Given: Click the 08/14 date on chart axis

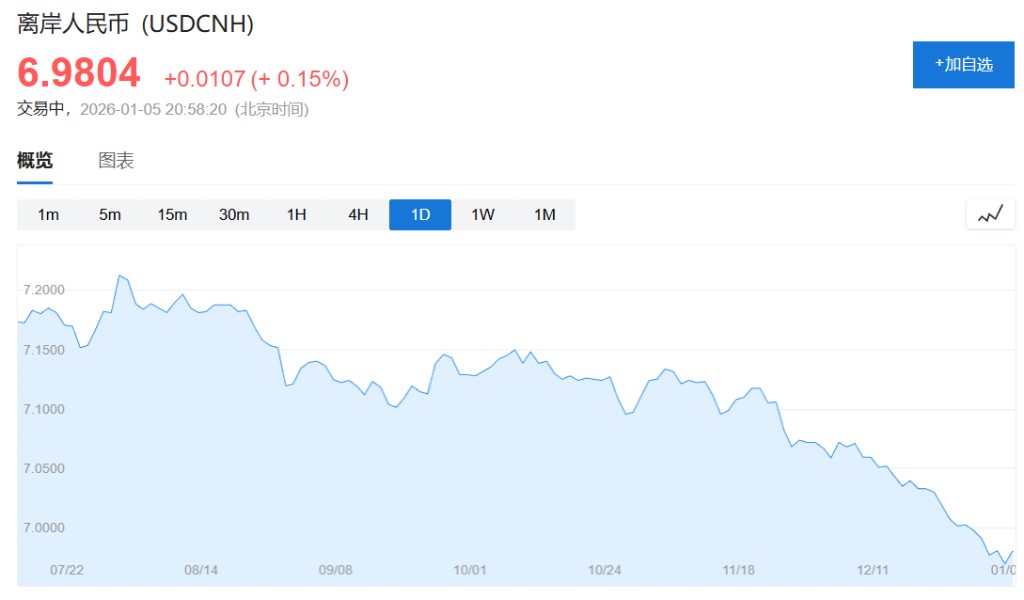Looking at the screenshot, I should [x=201, y=570].
